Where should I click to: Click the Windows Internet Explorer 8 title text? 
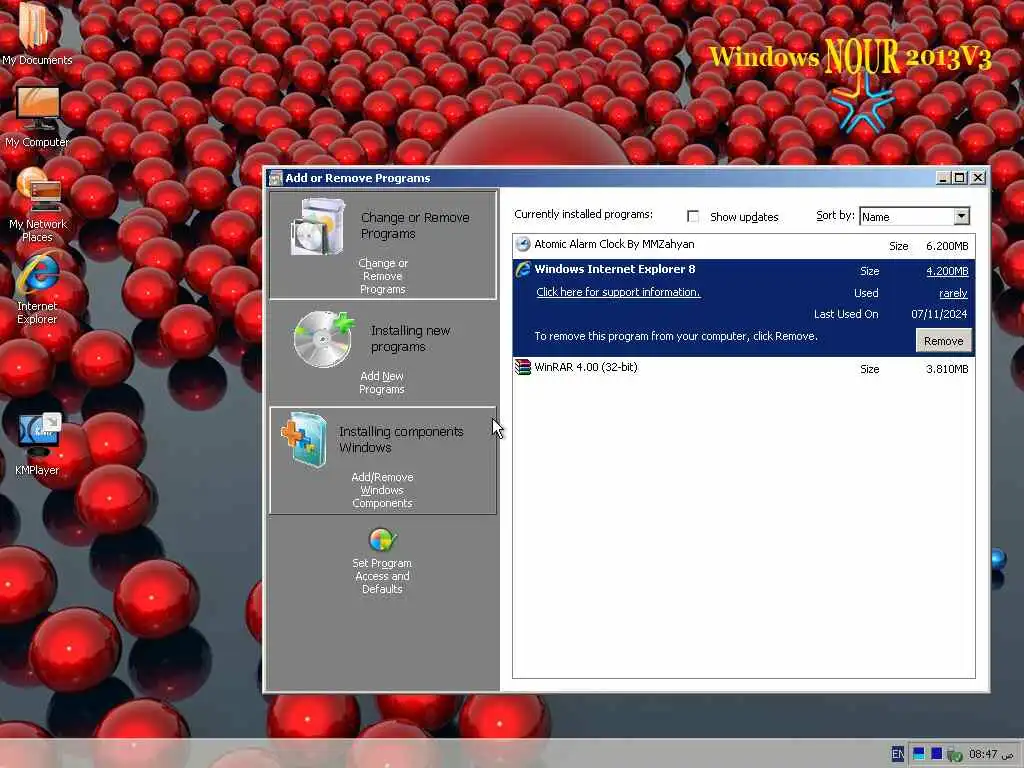pyautogui.click(x=615, y=269)
